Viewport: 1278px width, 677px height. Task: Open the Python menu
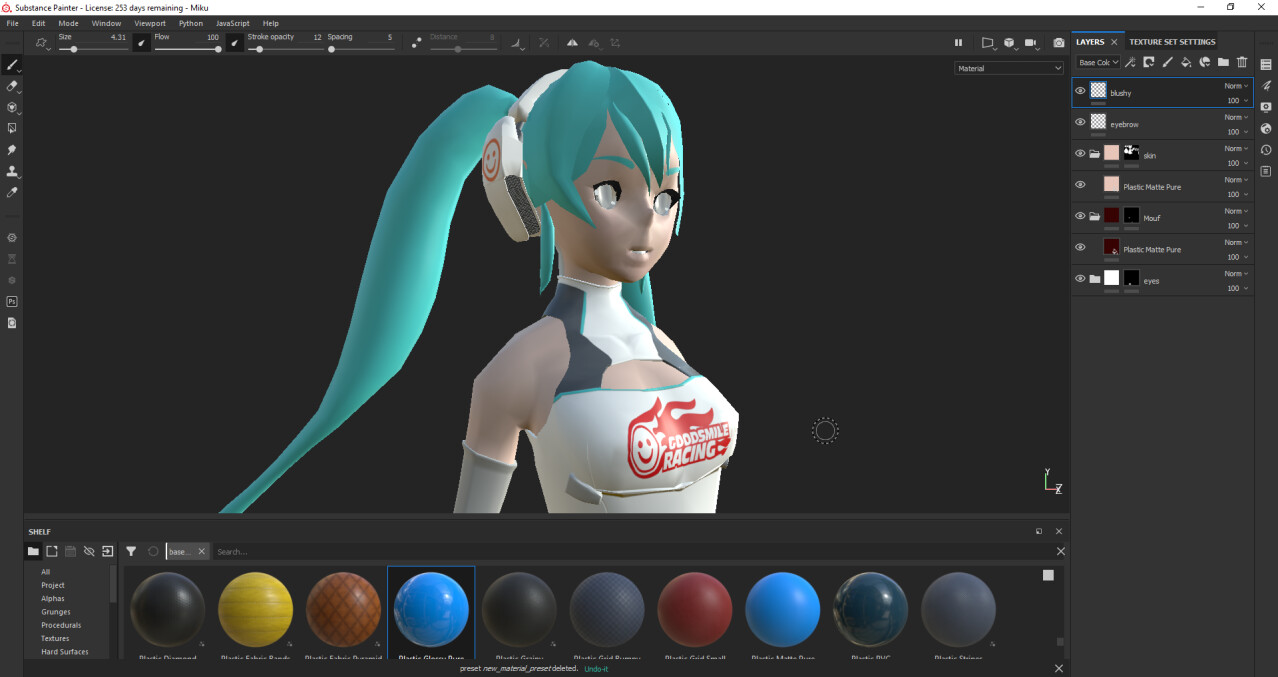point(191,23)
